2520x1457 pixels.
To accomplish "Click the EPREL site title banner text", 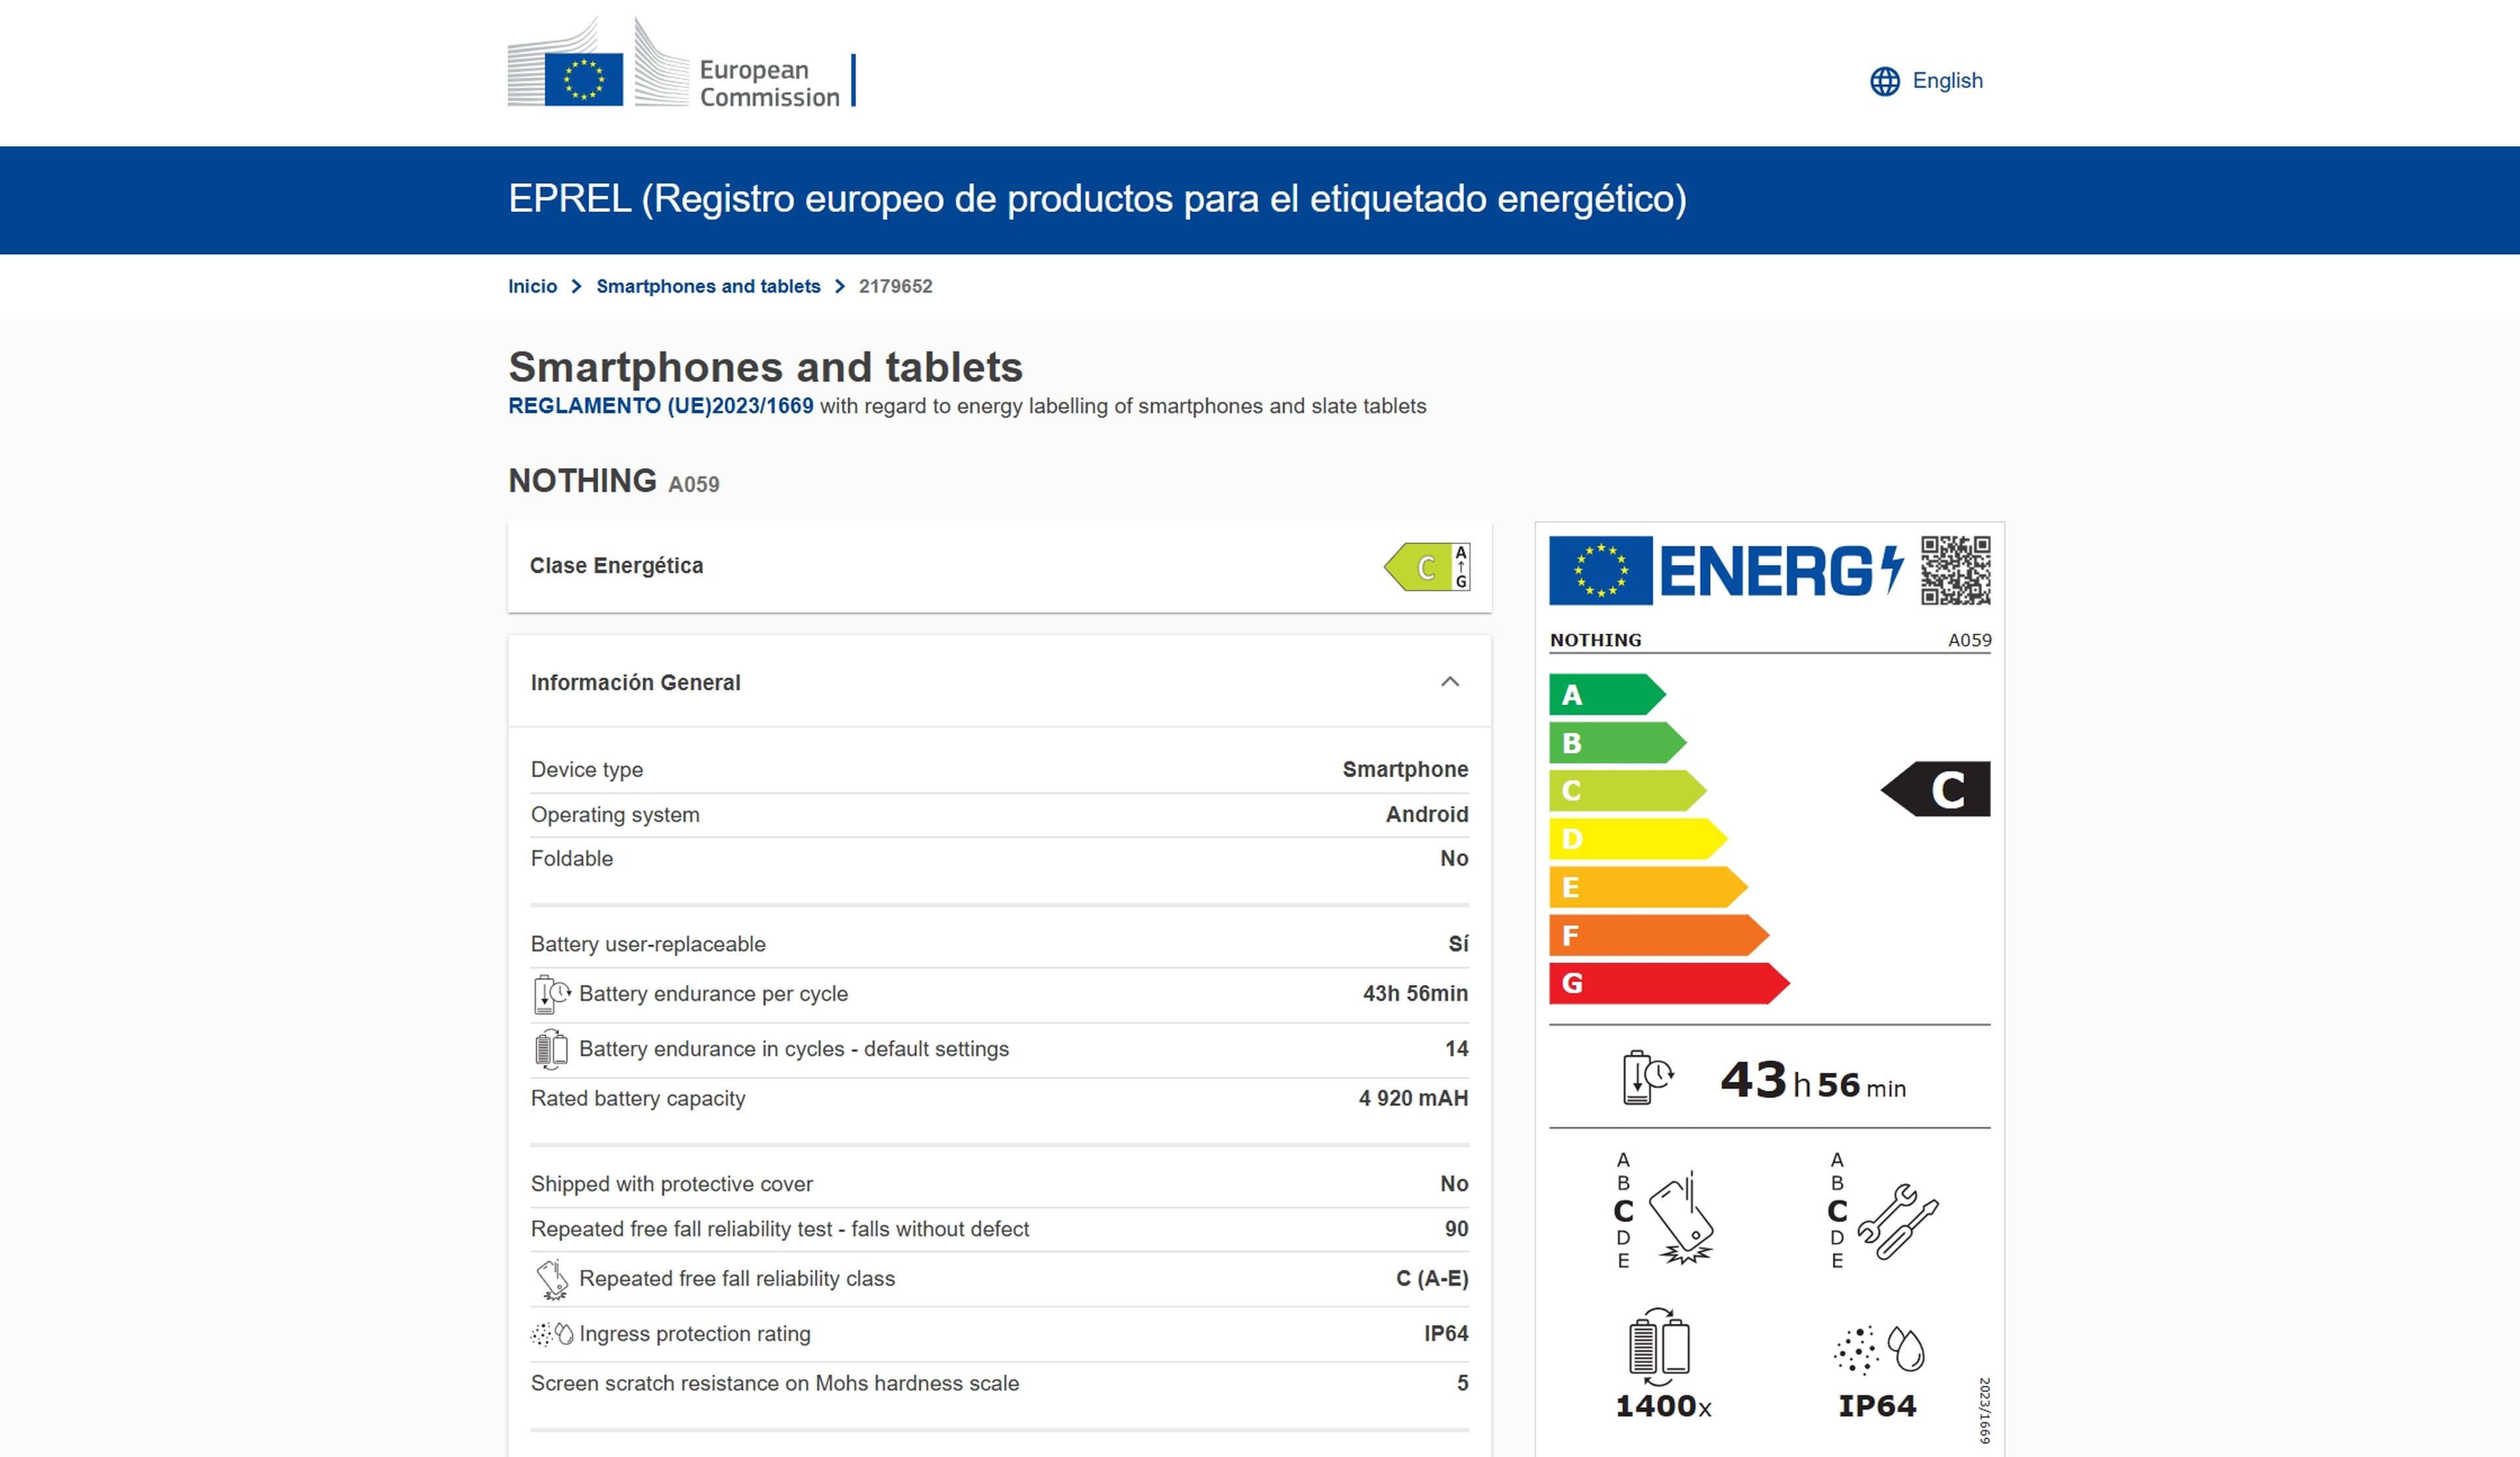I will point(1097,199).
